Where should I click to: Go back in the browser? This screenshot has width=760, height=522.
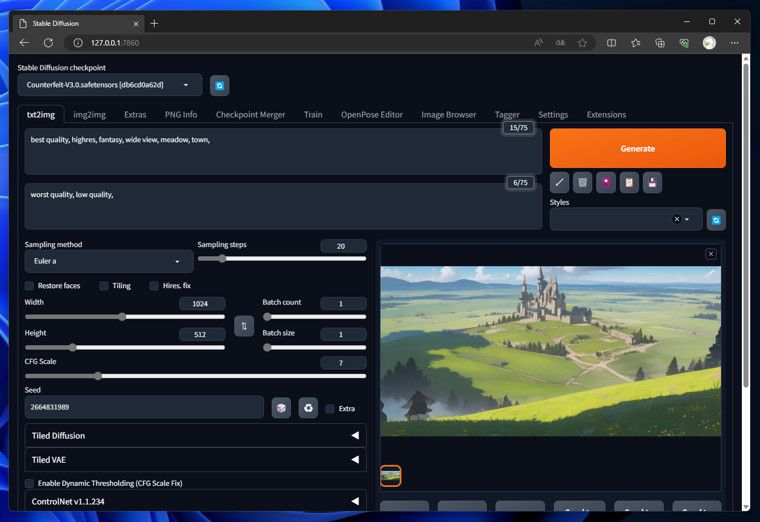(24, 43)
